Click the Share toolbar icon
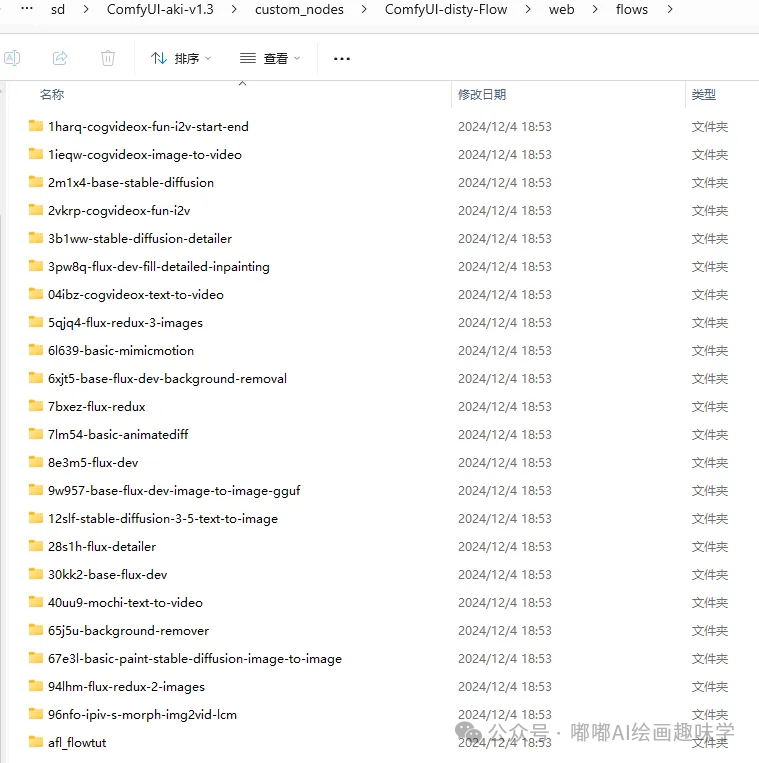Screen dimensions: 759x763 (x=60, y=58)
